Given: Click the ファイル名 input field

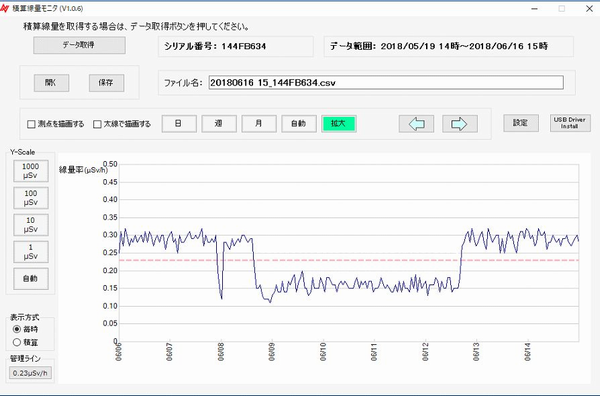Looking at the screenshot, I should point(386,83).
